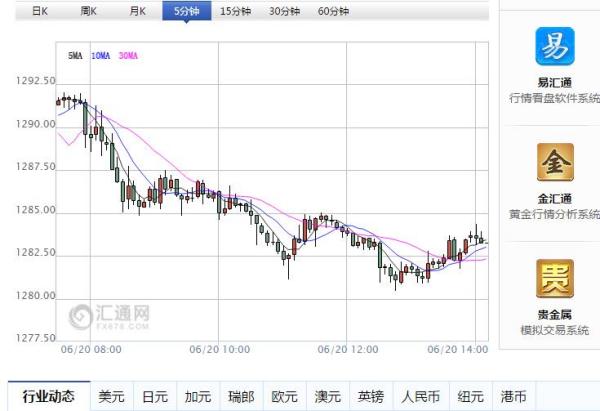The width and height of the screenshot is (600, 411).
Task: Click the 贵金属 title link
Action: point(555,315)
